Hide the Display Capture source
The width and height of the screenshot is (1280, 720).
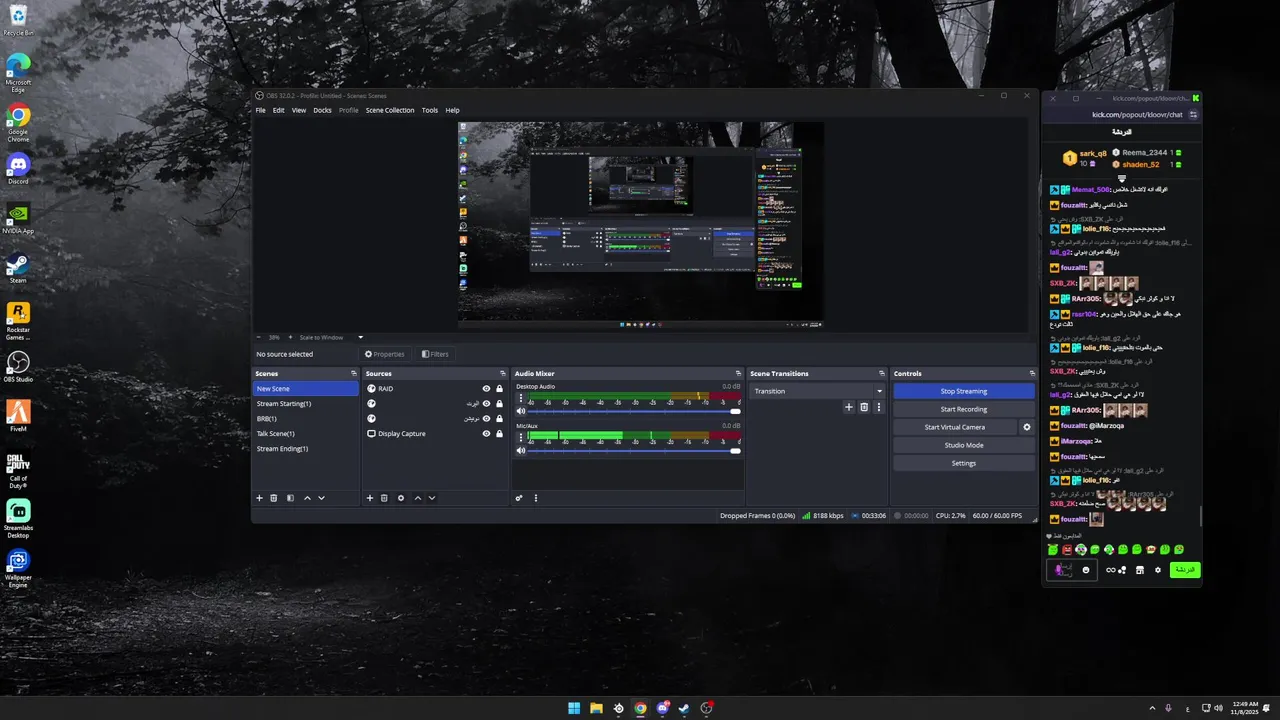[486, 434]
